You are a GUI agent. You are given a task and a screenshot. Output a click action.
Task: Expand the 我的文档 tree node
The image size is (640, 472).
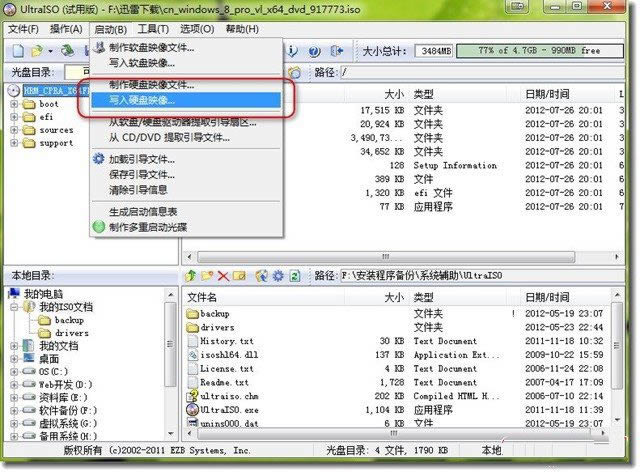point(14,346)
